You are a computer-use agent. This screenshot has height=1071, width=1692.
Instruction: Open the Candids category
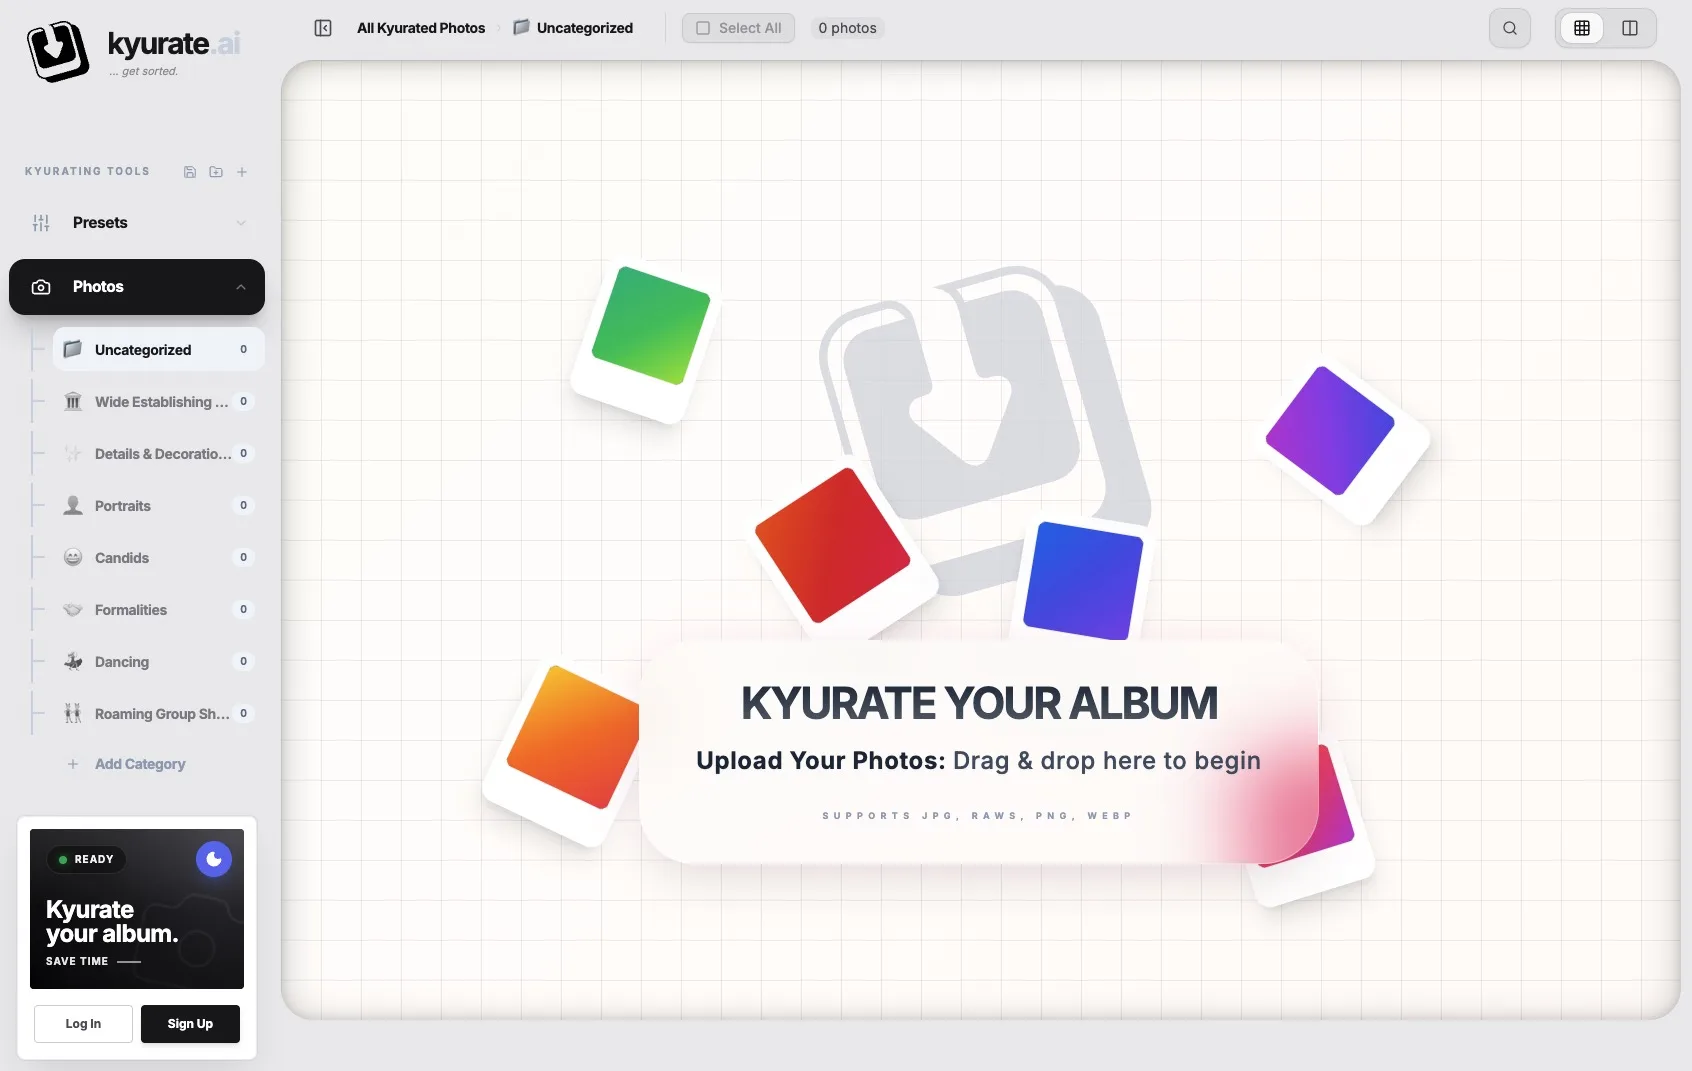pyautogui.click(x=159, y=557)
